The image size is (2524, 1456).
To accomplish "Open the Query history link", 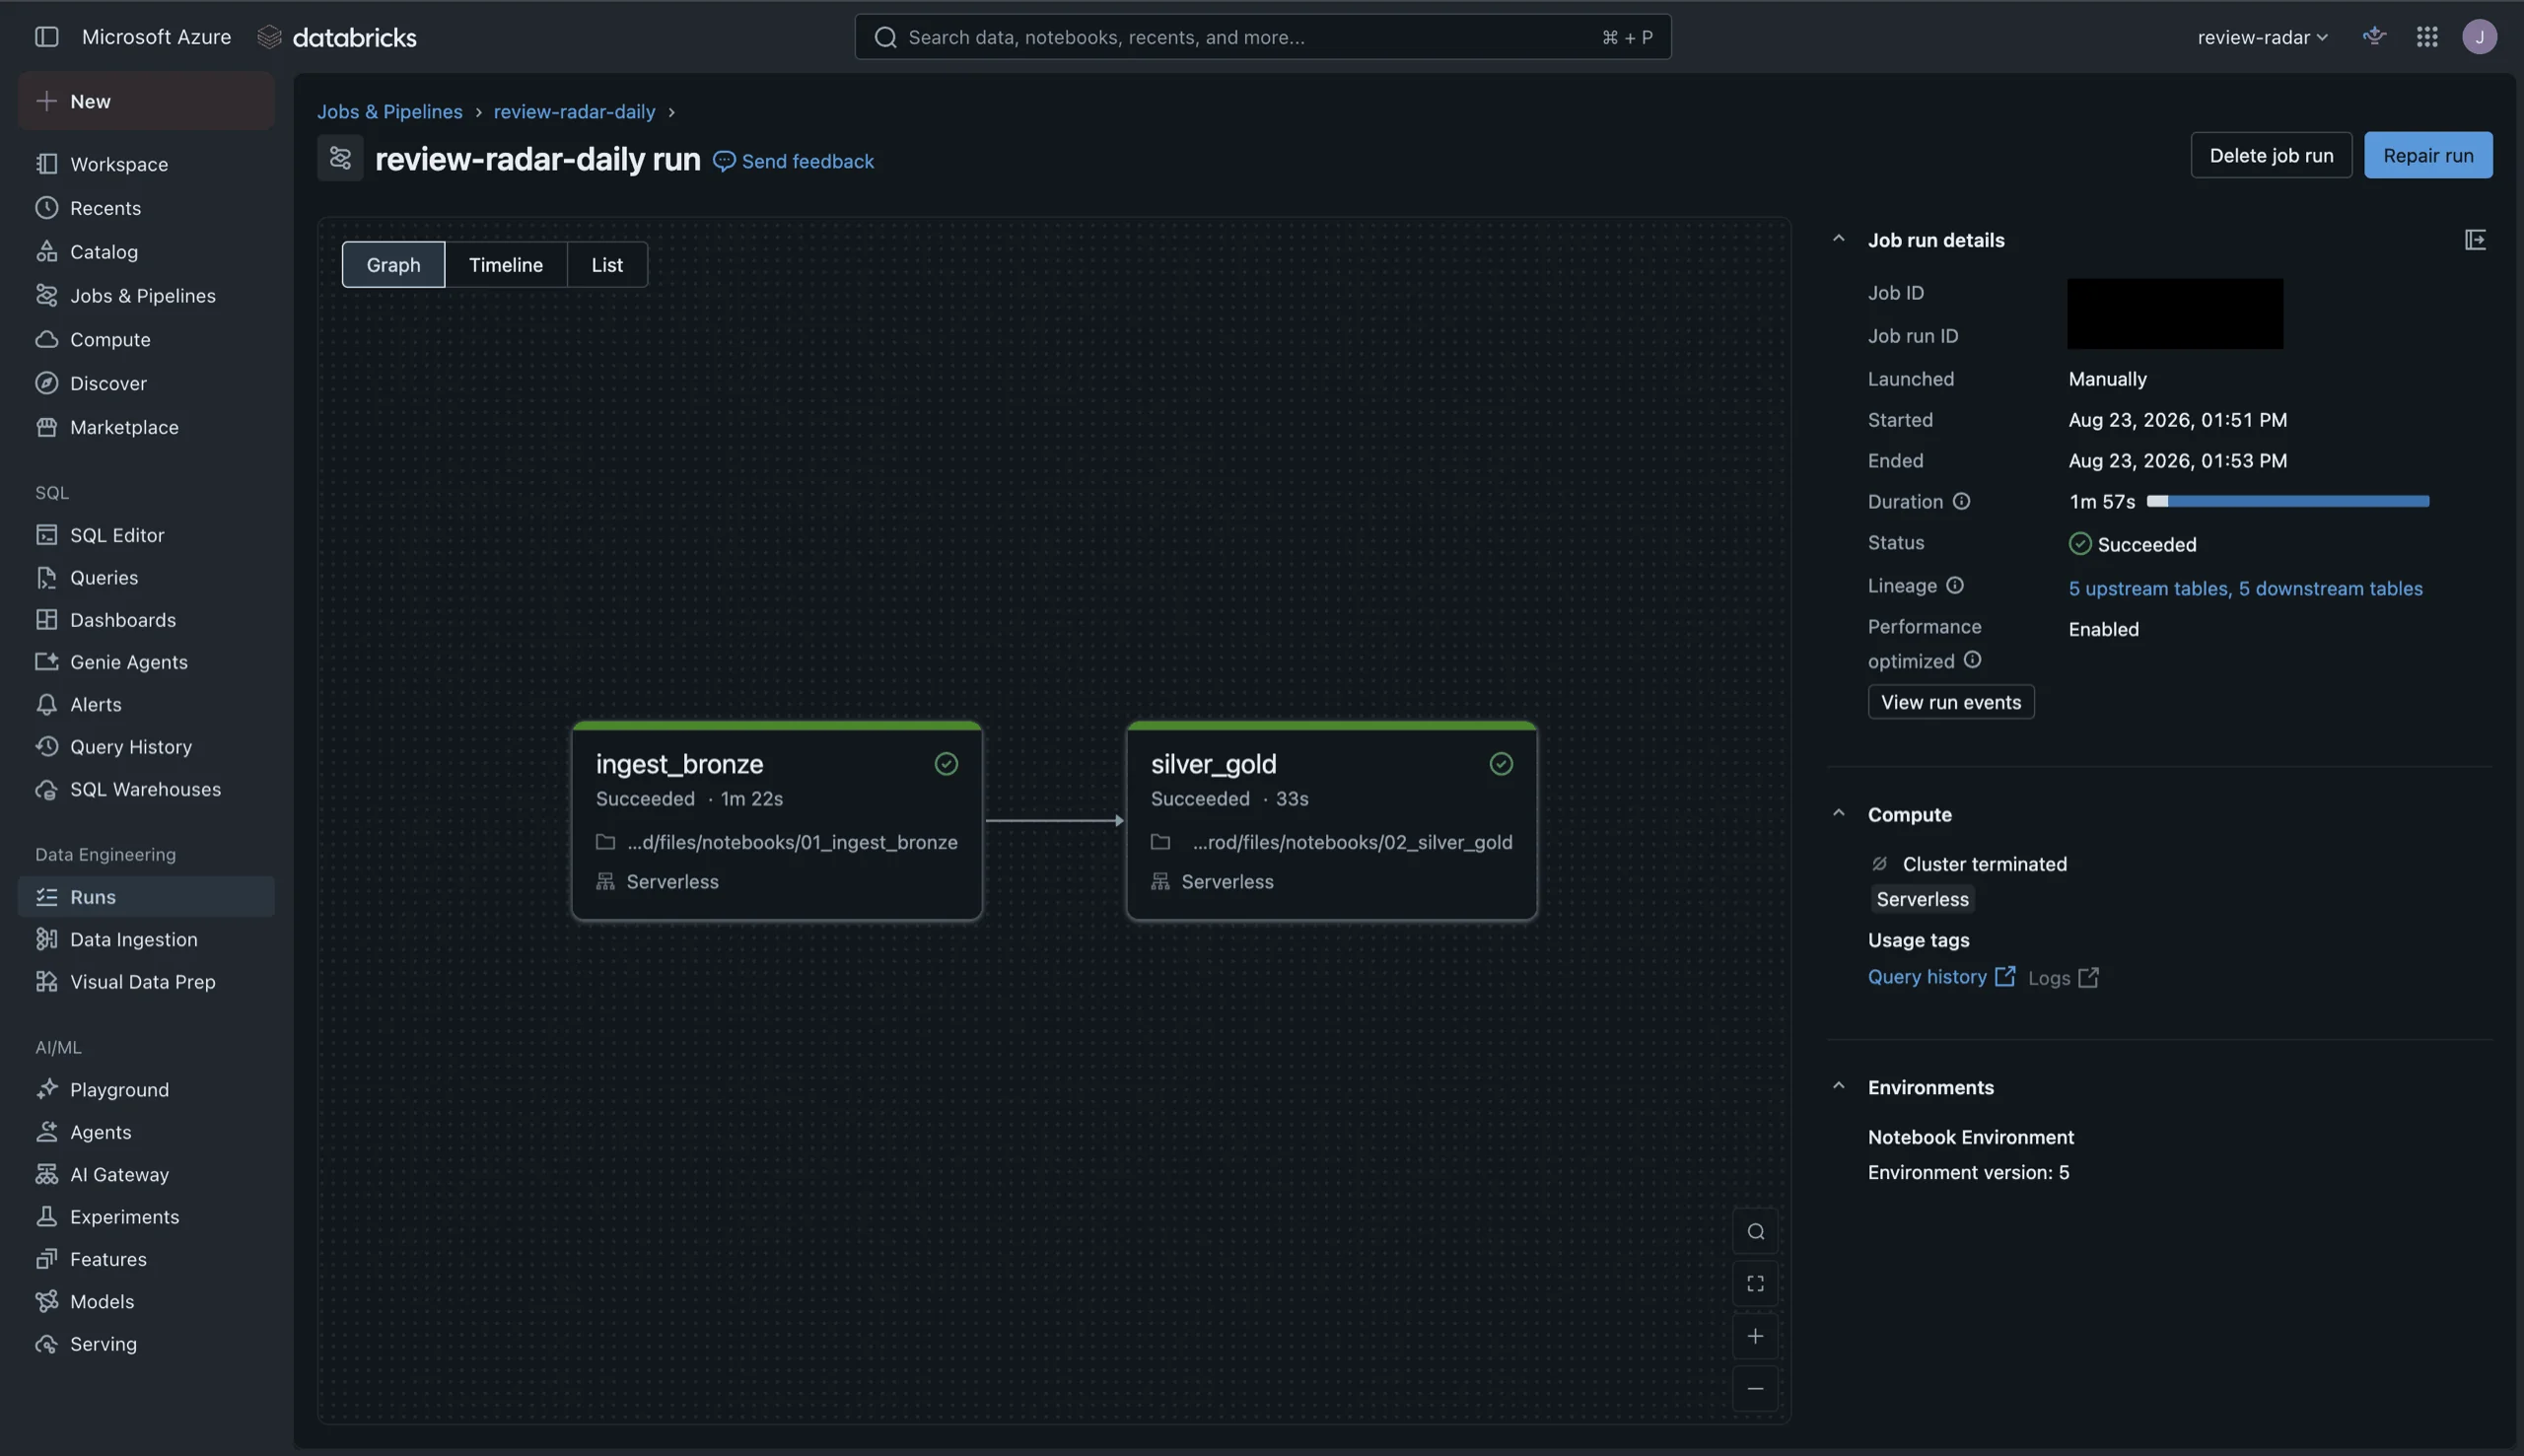I will tap(1941, 977).
